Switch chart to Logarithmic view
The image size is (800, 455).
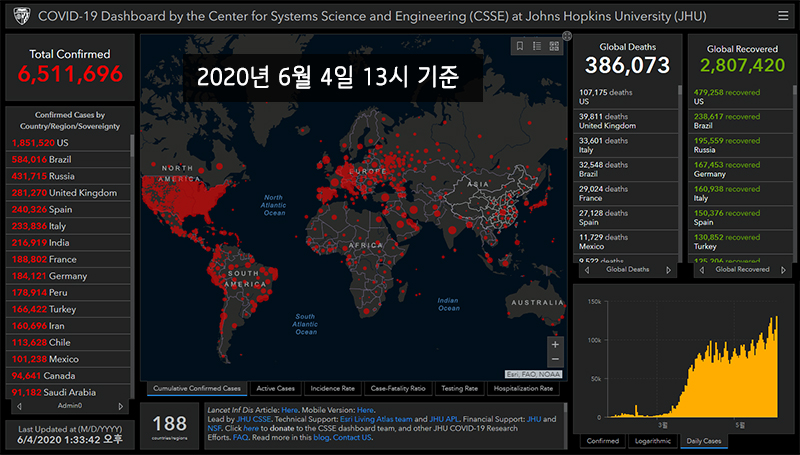point(653,441)
